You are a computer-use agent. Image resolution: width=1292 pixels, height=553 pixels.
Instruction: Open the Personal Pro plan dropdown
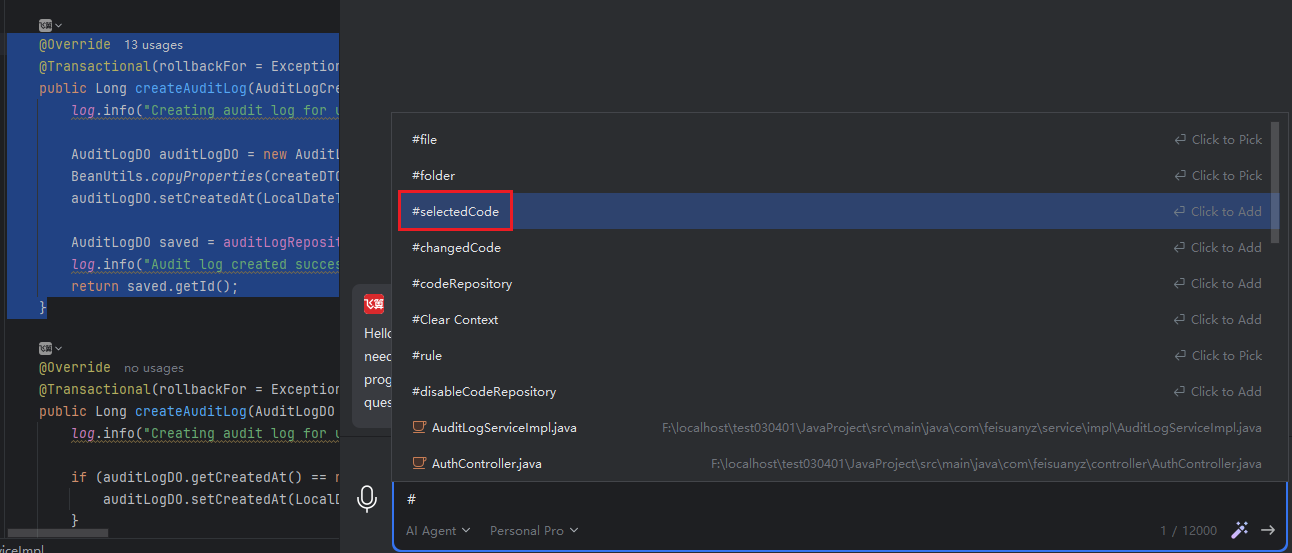click(x=533, y=531)
